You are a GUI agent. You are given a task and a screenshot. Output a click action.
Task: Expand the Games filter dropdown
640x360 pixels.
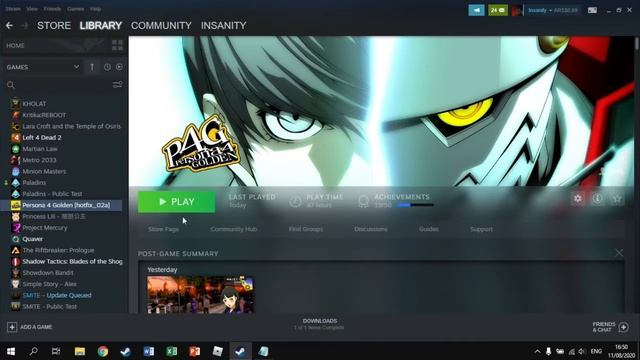click(x=76, y=67)
